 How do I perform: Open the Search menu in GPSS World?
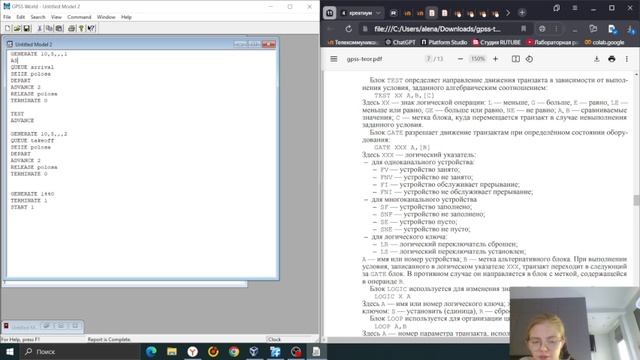[38, 17]
